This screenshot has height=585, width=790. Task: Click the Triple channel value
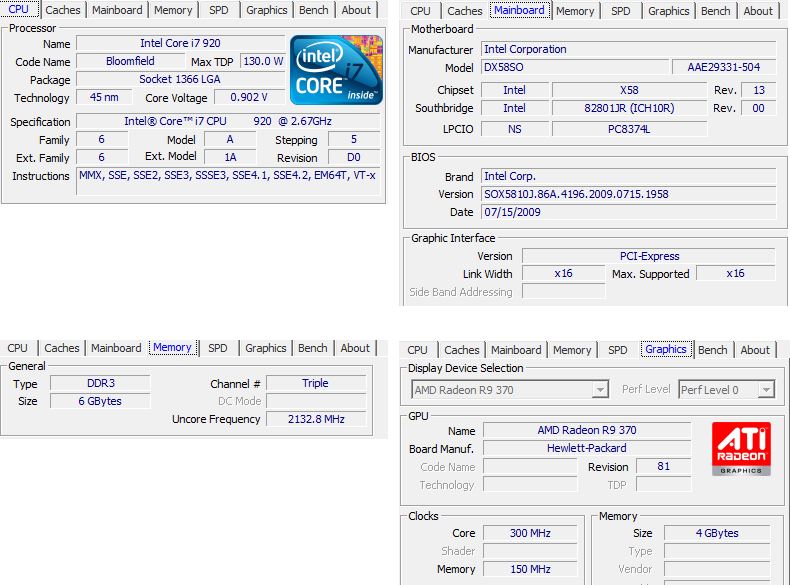(x=315, y=383)
